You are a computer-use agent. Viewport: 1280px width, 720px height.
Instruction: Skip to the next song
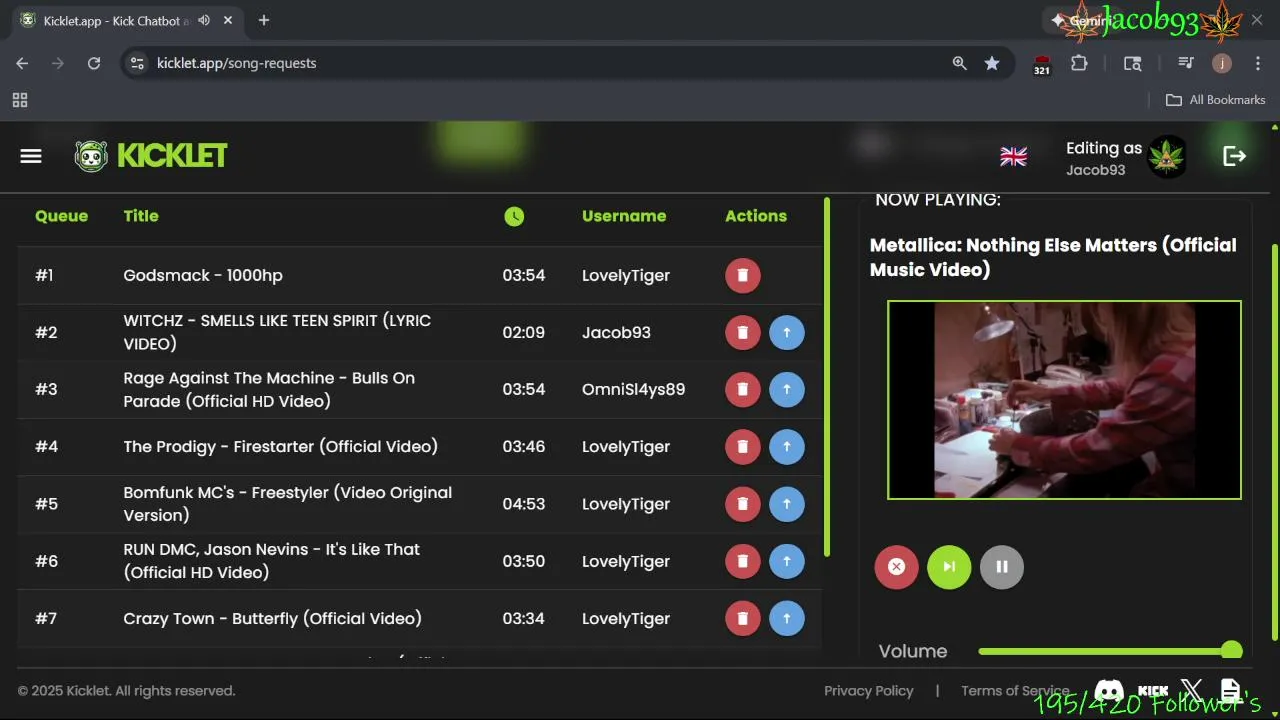tap(949, 567)
